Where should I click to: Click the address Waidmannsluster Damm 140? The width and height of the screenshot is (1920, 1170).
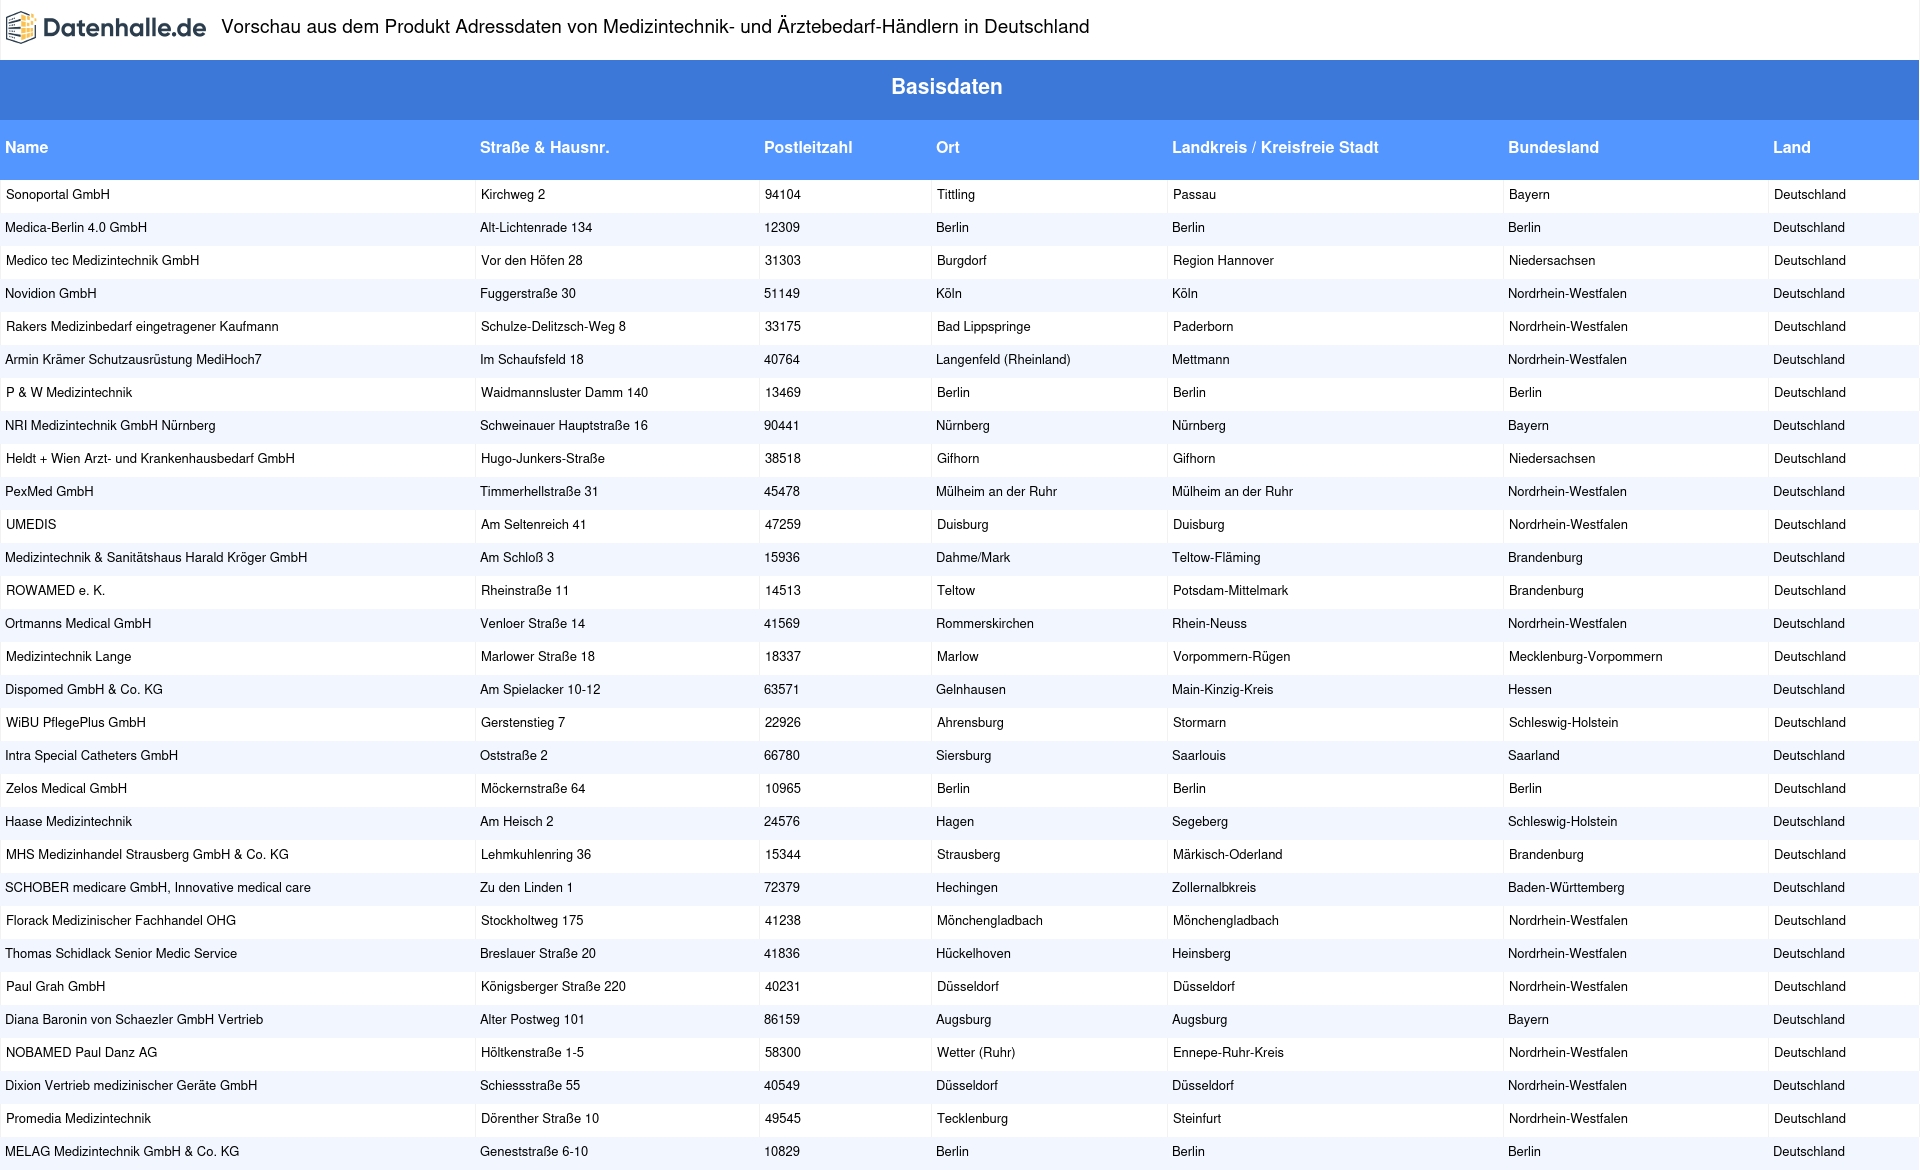click(564, 393)
